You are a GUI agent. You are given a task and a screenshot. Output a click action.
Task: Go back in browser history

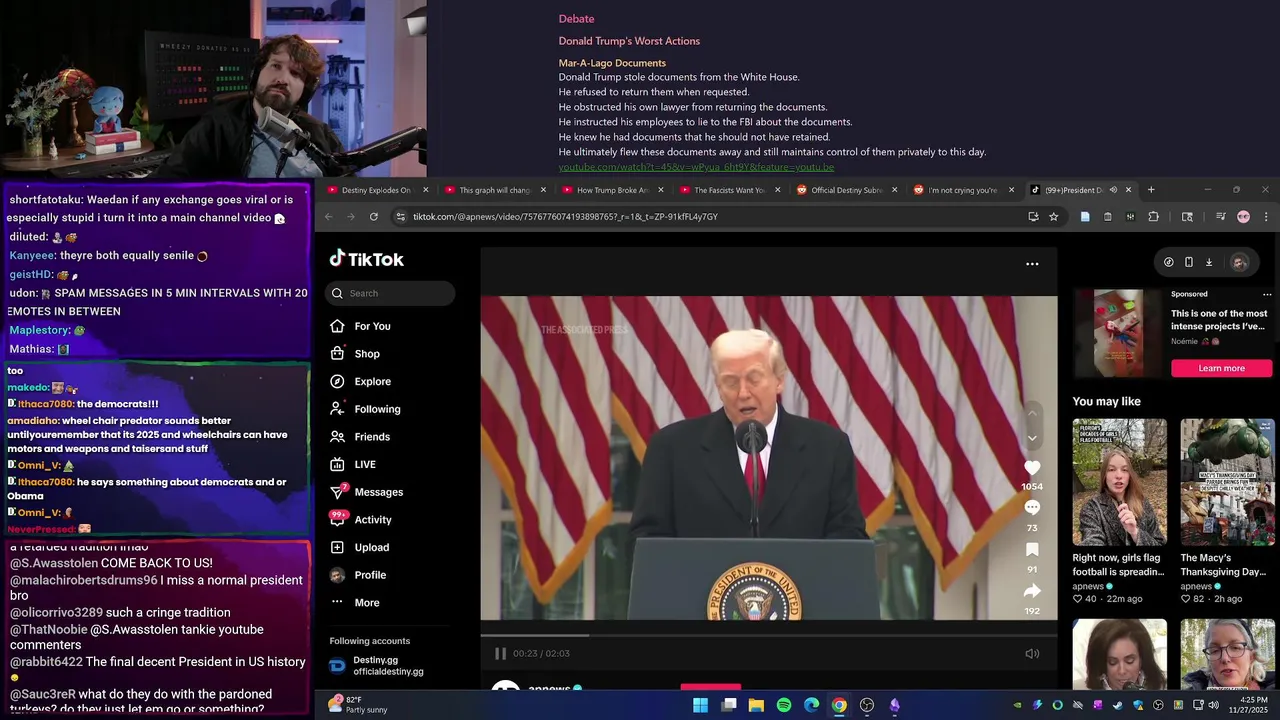(328, 216)
